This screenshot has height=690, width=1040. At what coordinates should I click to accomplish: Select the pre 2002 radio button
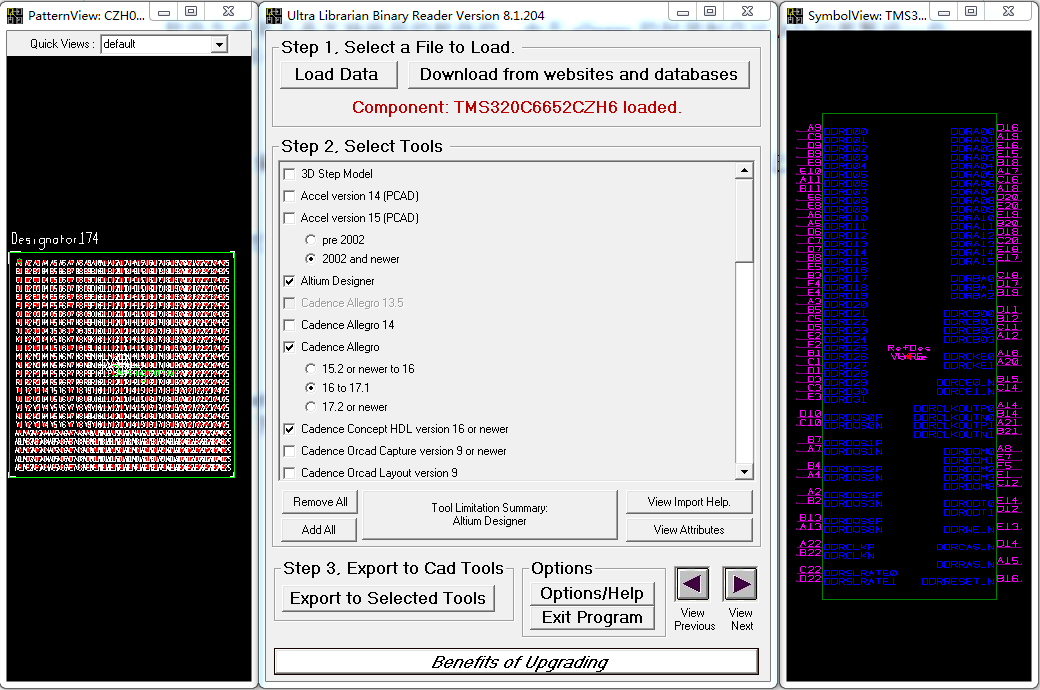[x=310, y=240]
